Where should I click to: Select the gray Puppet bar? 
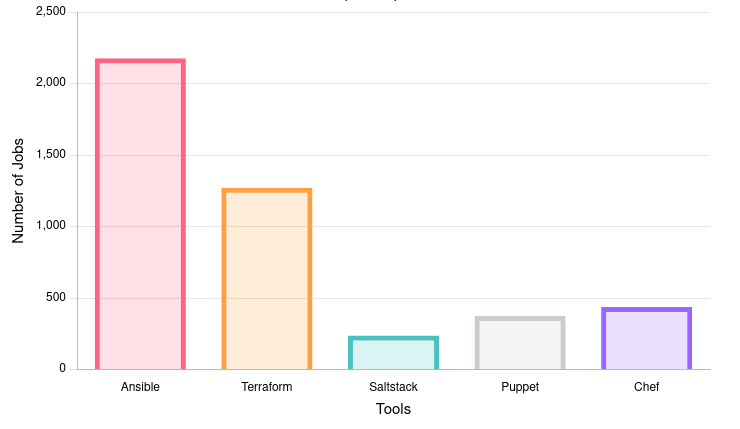520,343
